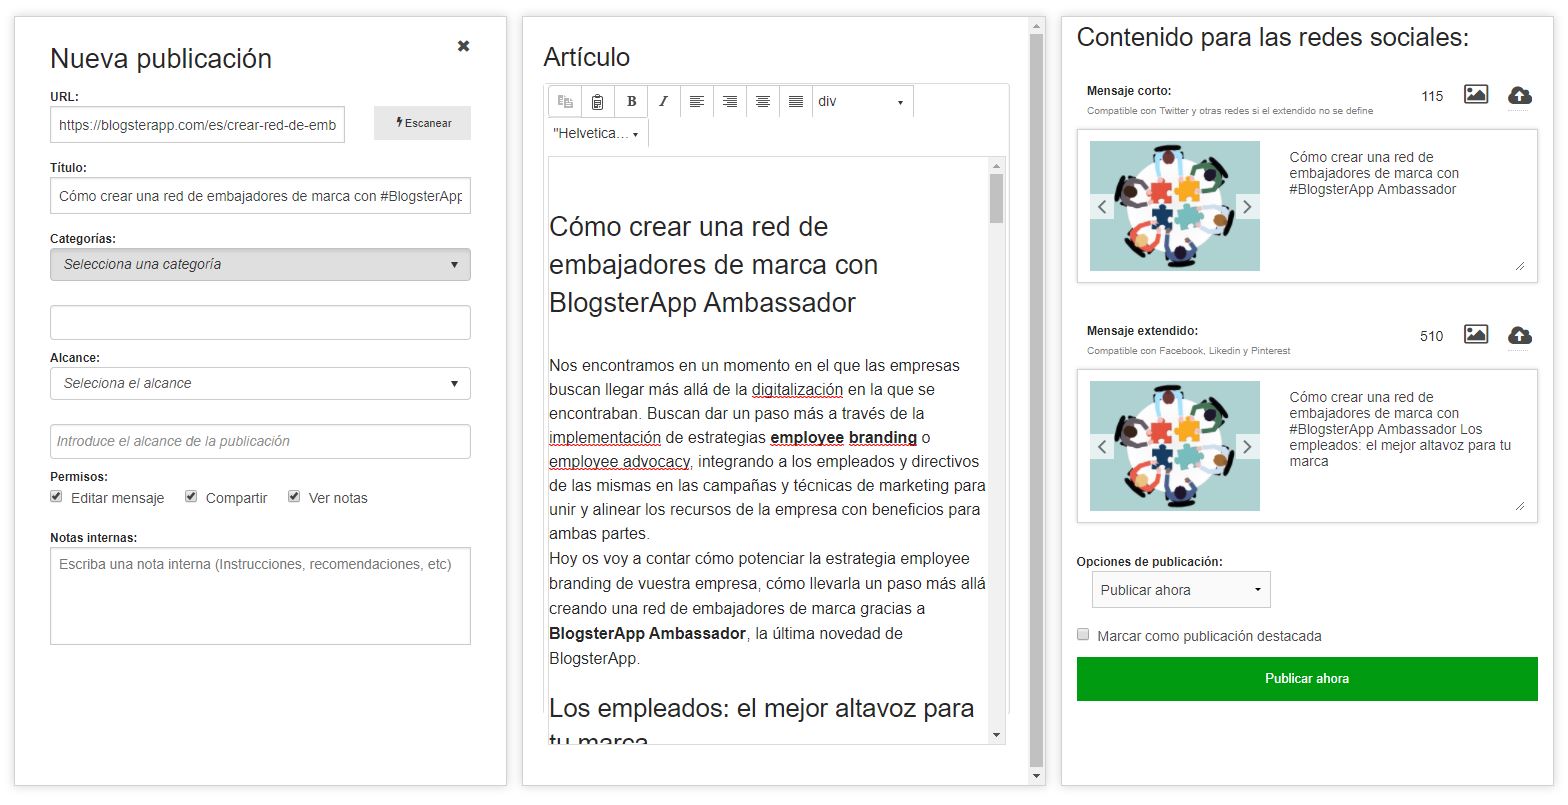1568x805 pixels.
Task: Uncheck the Editar mensaje permission
Action: (x=57, y=497)
